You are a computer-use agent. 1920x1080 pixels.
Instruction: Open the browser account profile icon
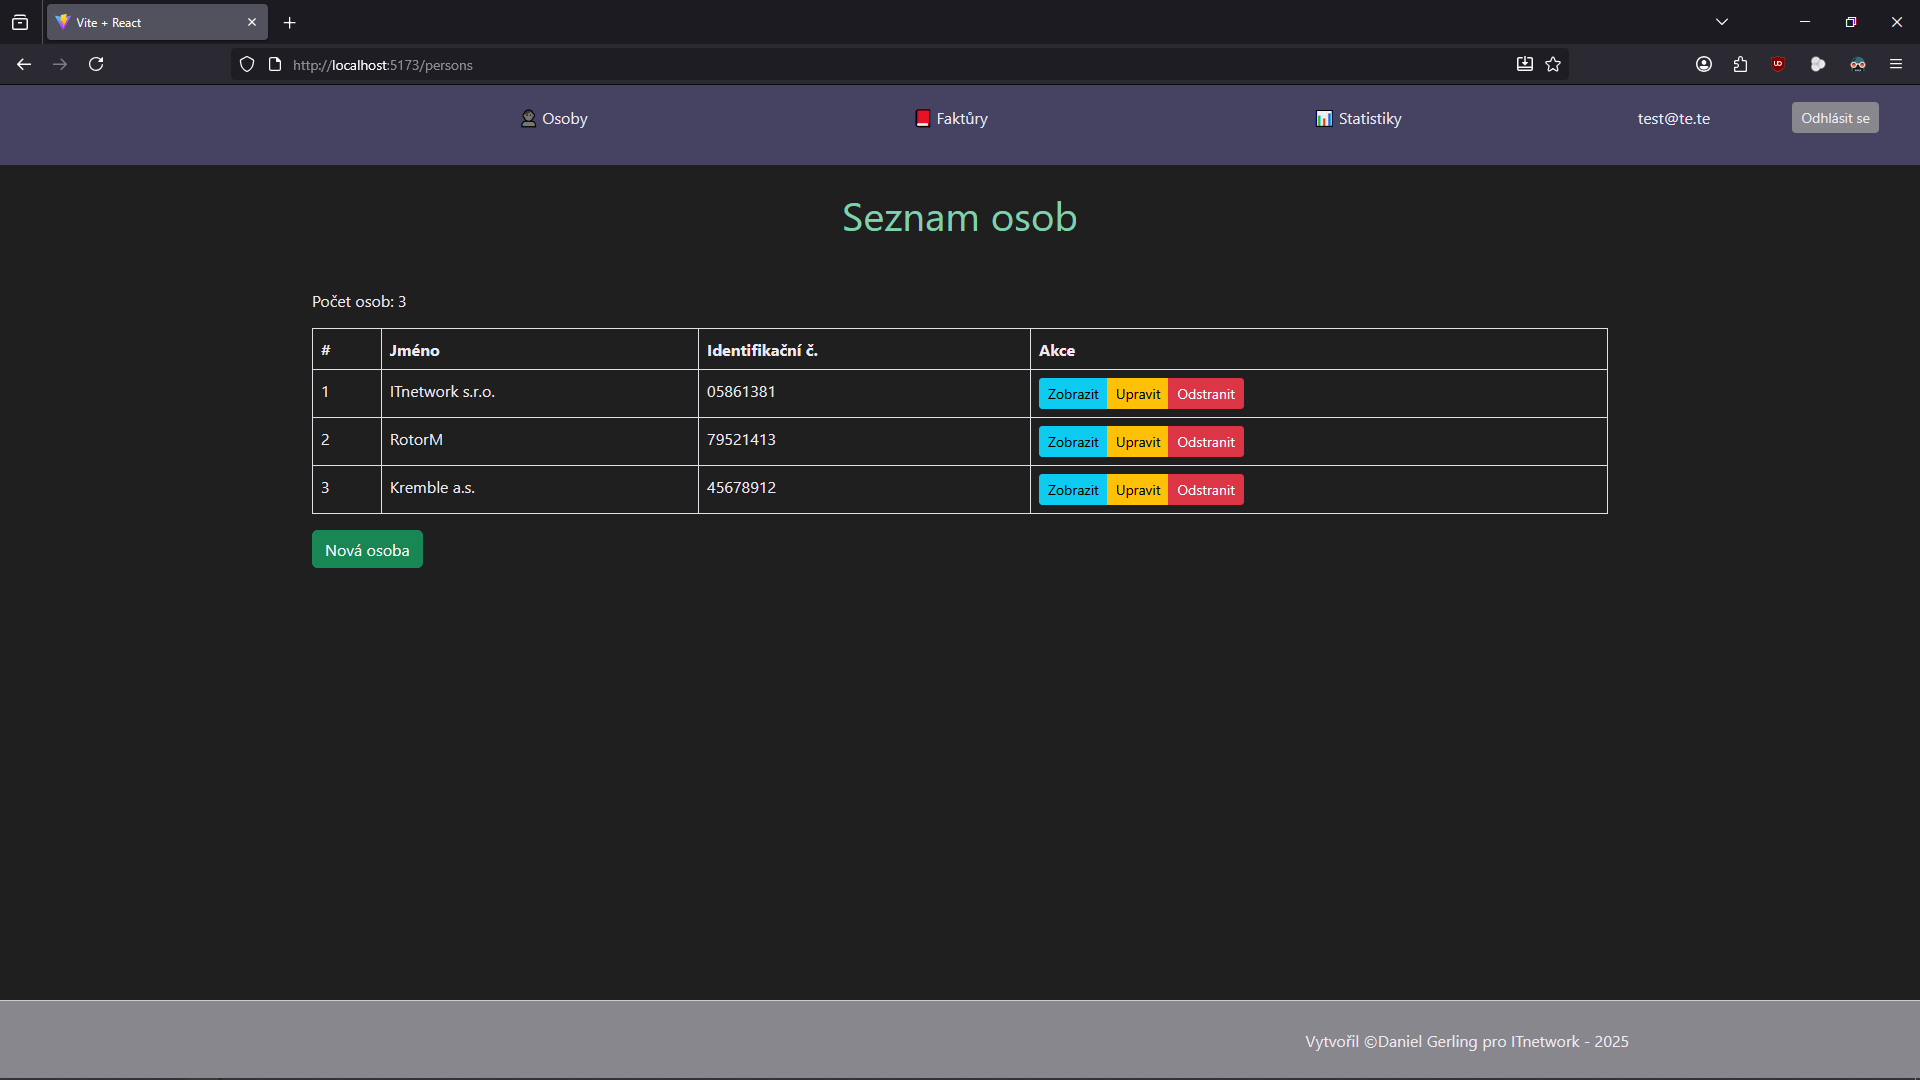click(1704, 64)
